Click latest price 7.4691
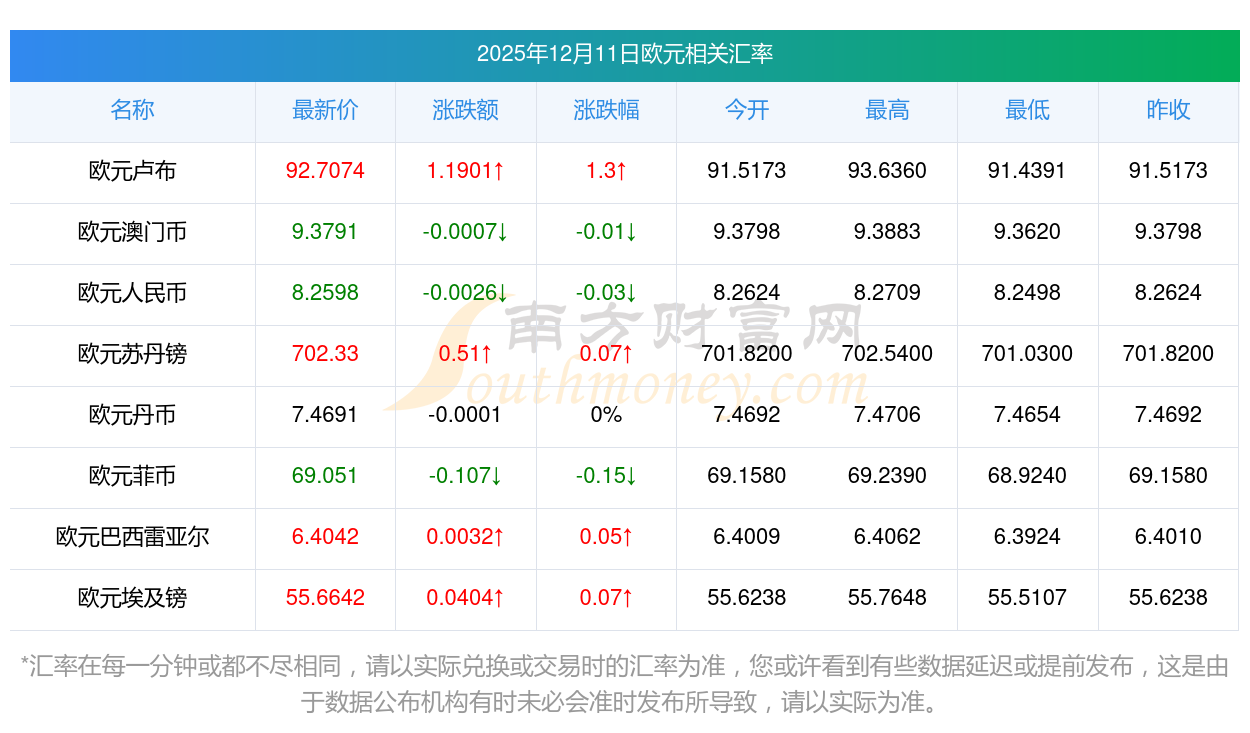 pos(325,415)
